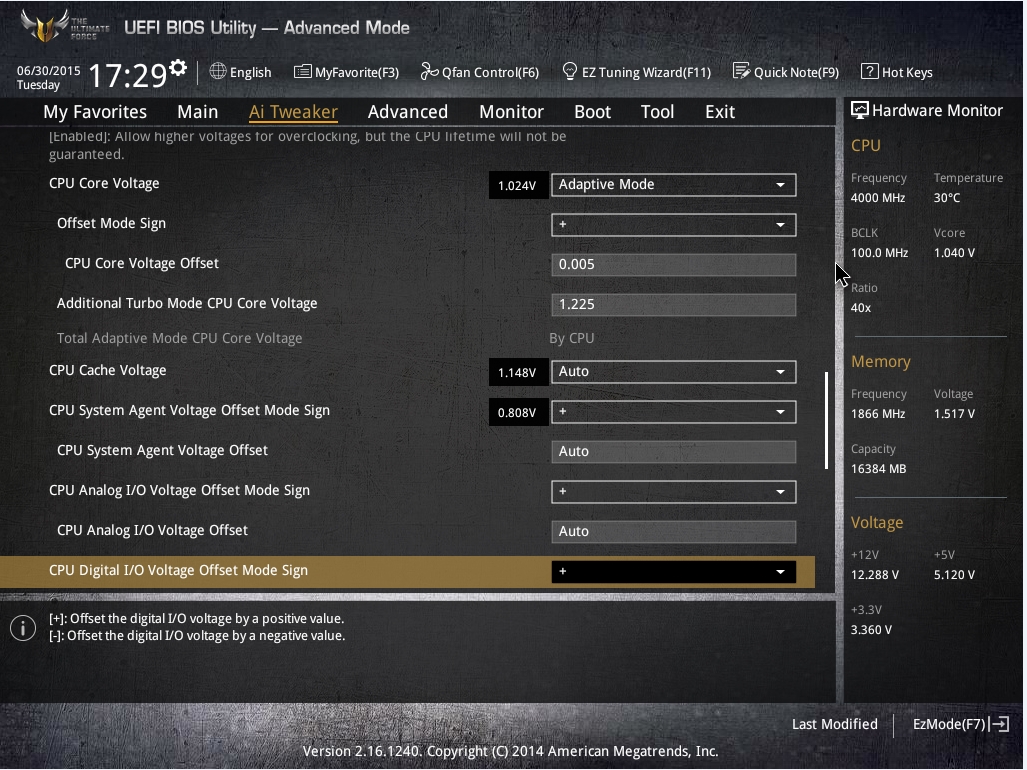Click CPU Analog I/O Voltage Offset Auto field

click(673, 532)
